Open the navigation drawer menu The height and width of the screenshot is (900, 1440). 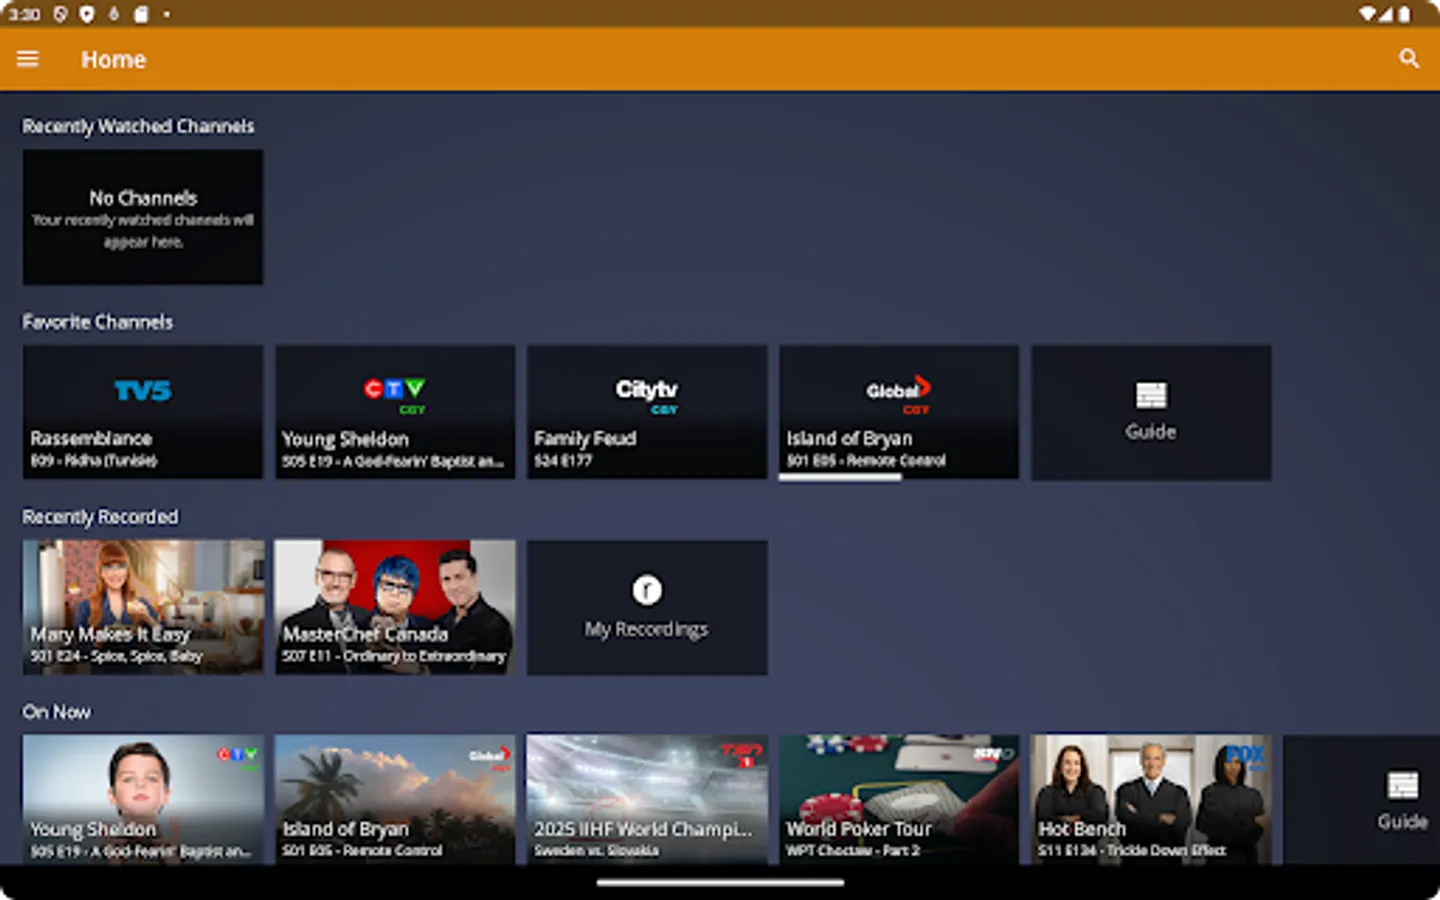click(x=27, y=59)
